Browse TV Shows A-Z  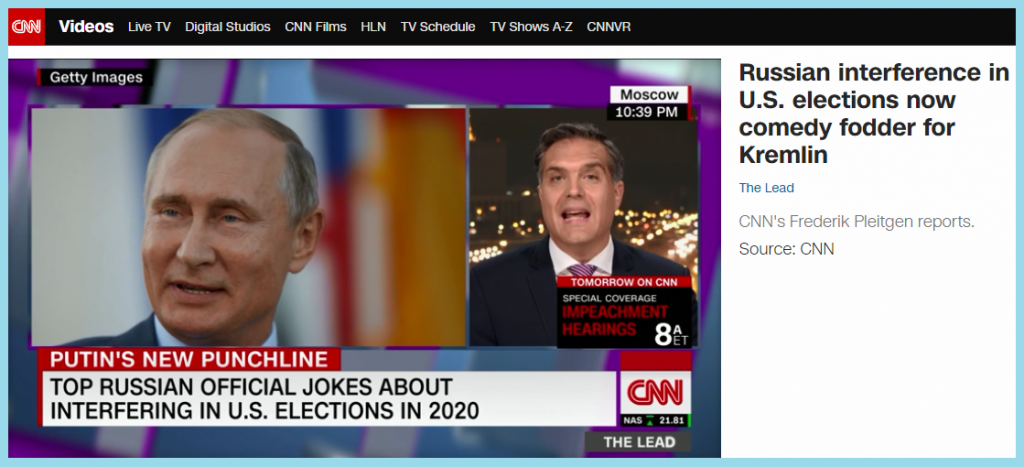point(531,27)
